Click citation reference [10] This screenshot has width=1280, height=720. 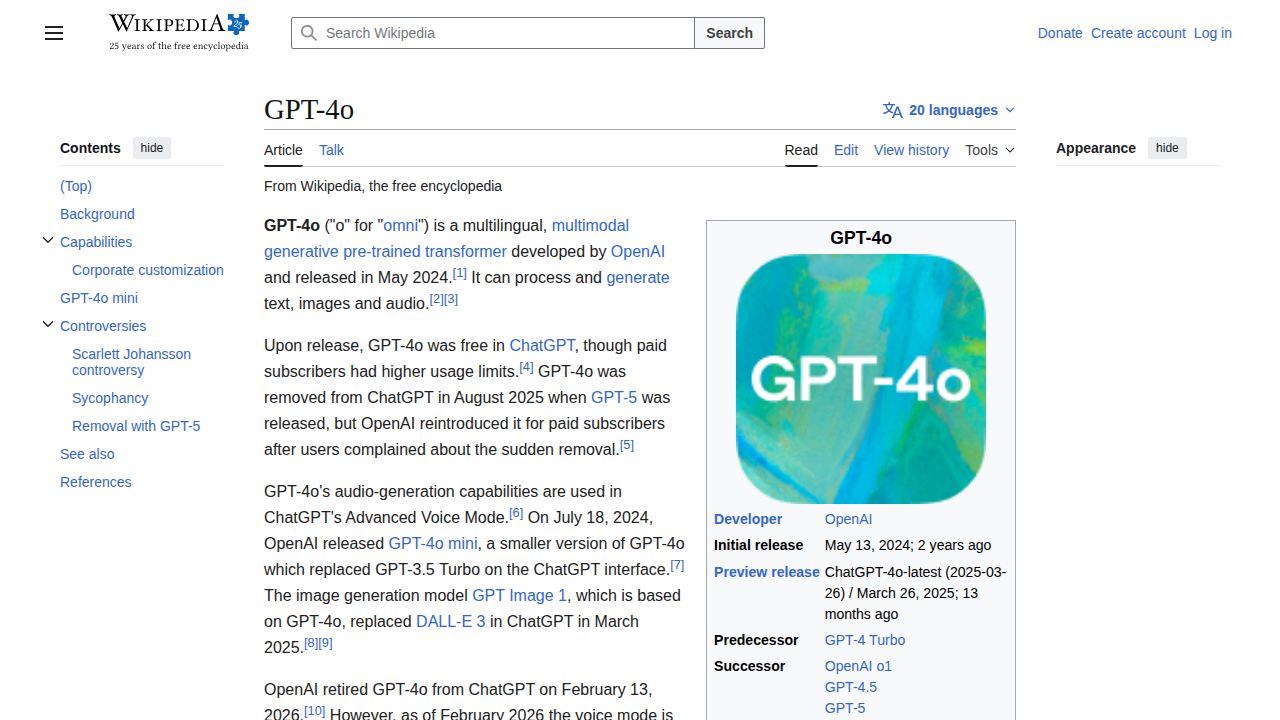[x=315, y=710]
